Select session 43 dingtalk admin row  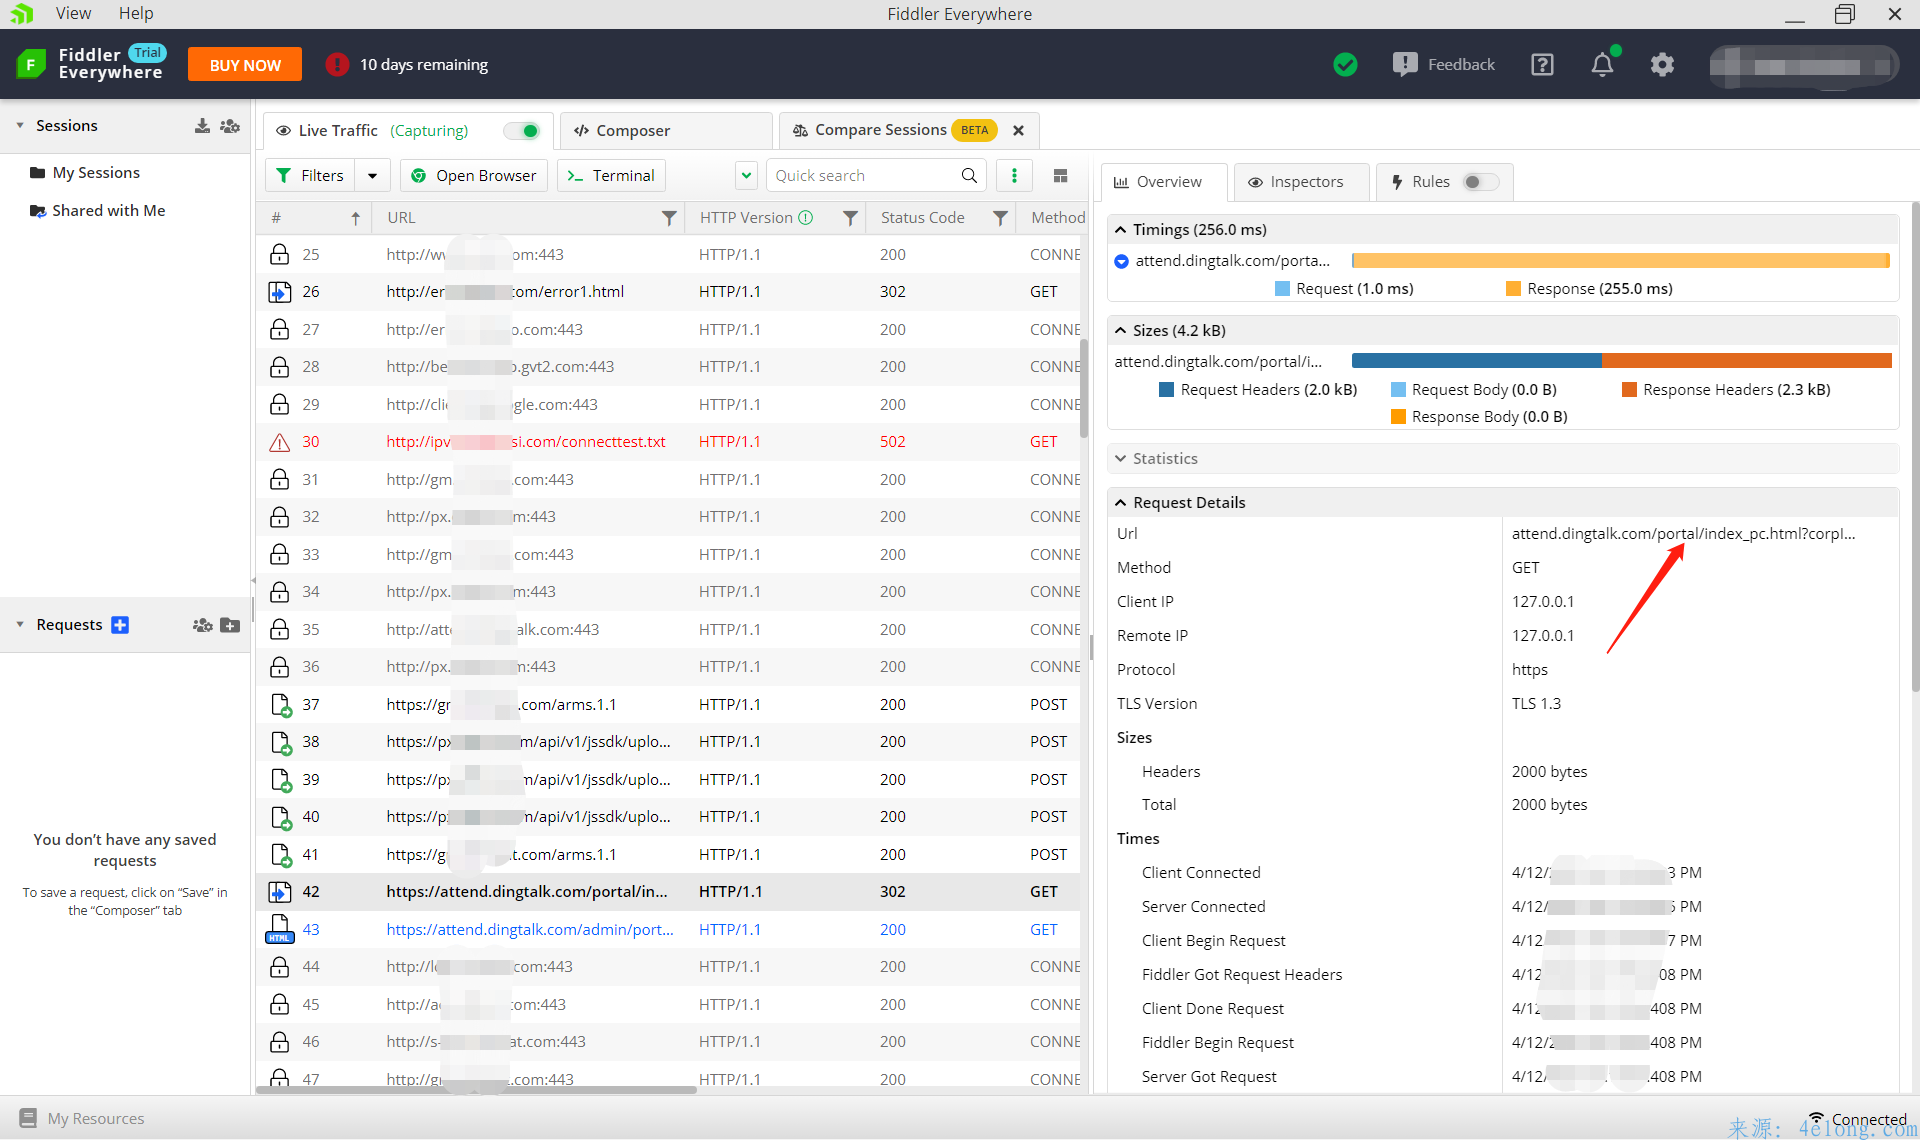[668, 929]
